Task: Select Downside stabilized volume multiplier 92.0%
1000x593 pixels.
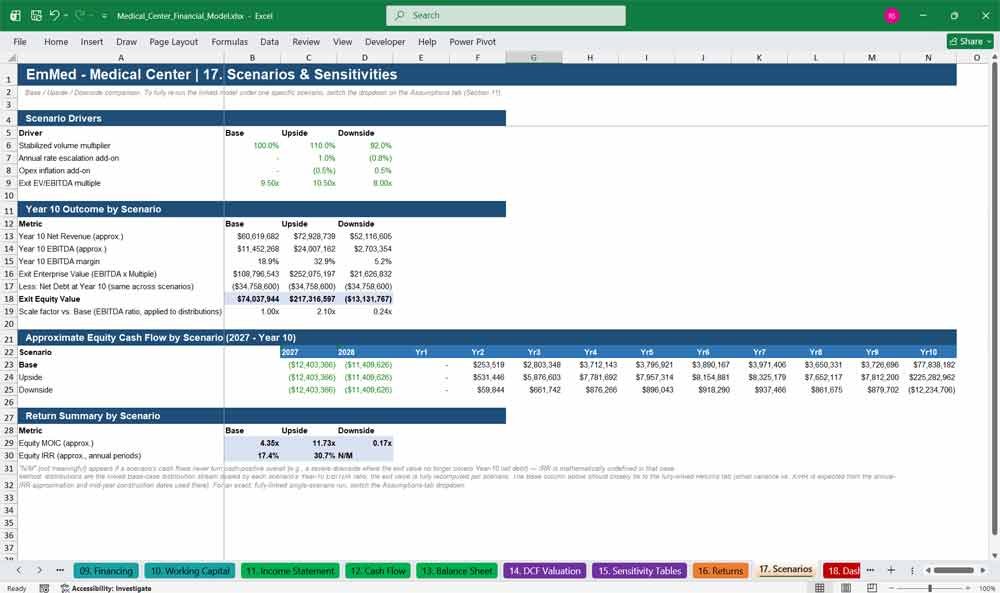Action: [365, 145]
